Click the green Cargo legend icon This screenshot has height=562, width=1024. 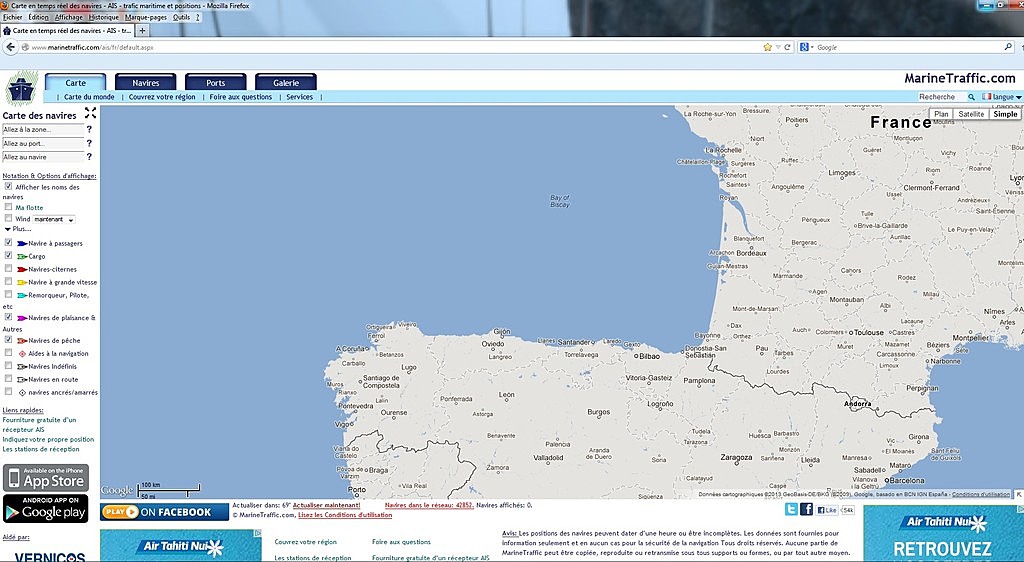[22, 257]
